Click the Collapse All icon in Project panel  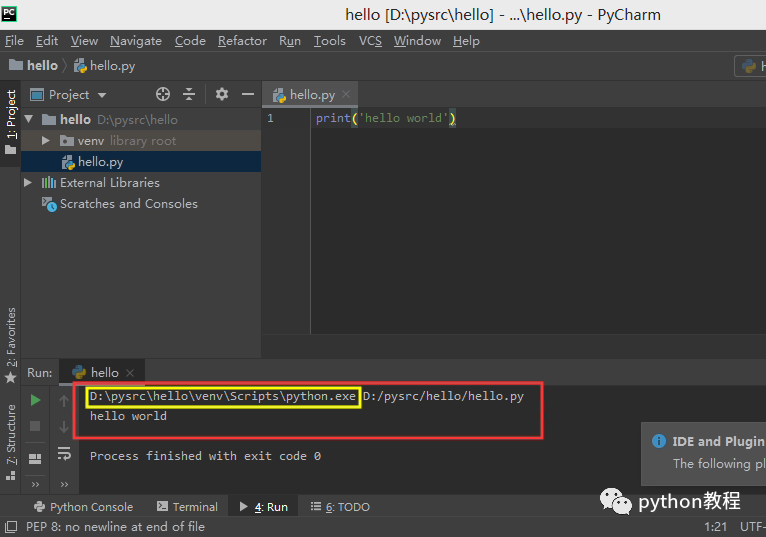[x=189, y=94]
